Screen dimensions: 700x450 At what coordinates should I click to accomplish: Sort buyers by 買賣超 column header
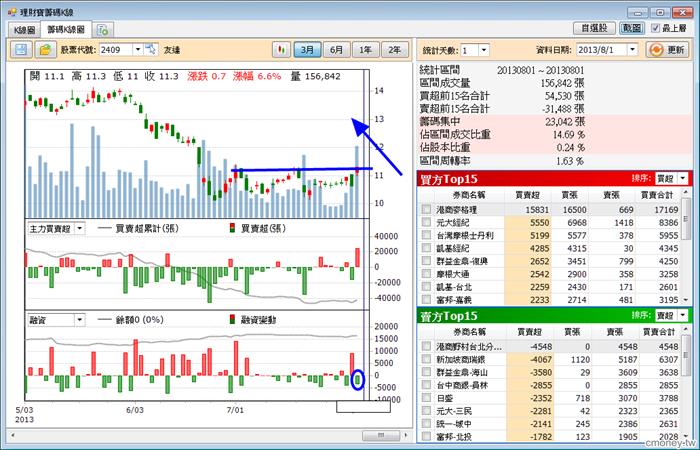click(x=527, y=195)
